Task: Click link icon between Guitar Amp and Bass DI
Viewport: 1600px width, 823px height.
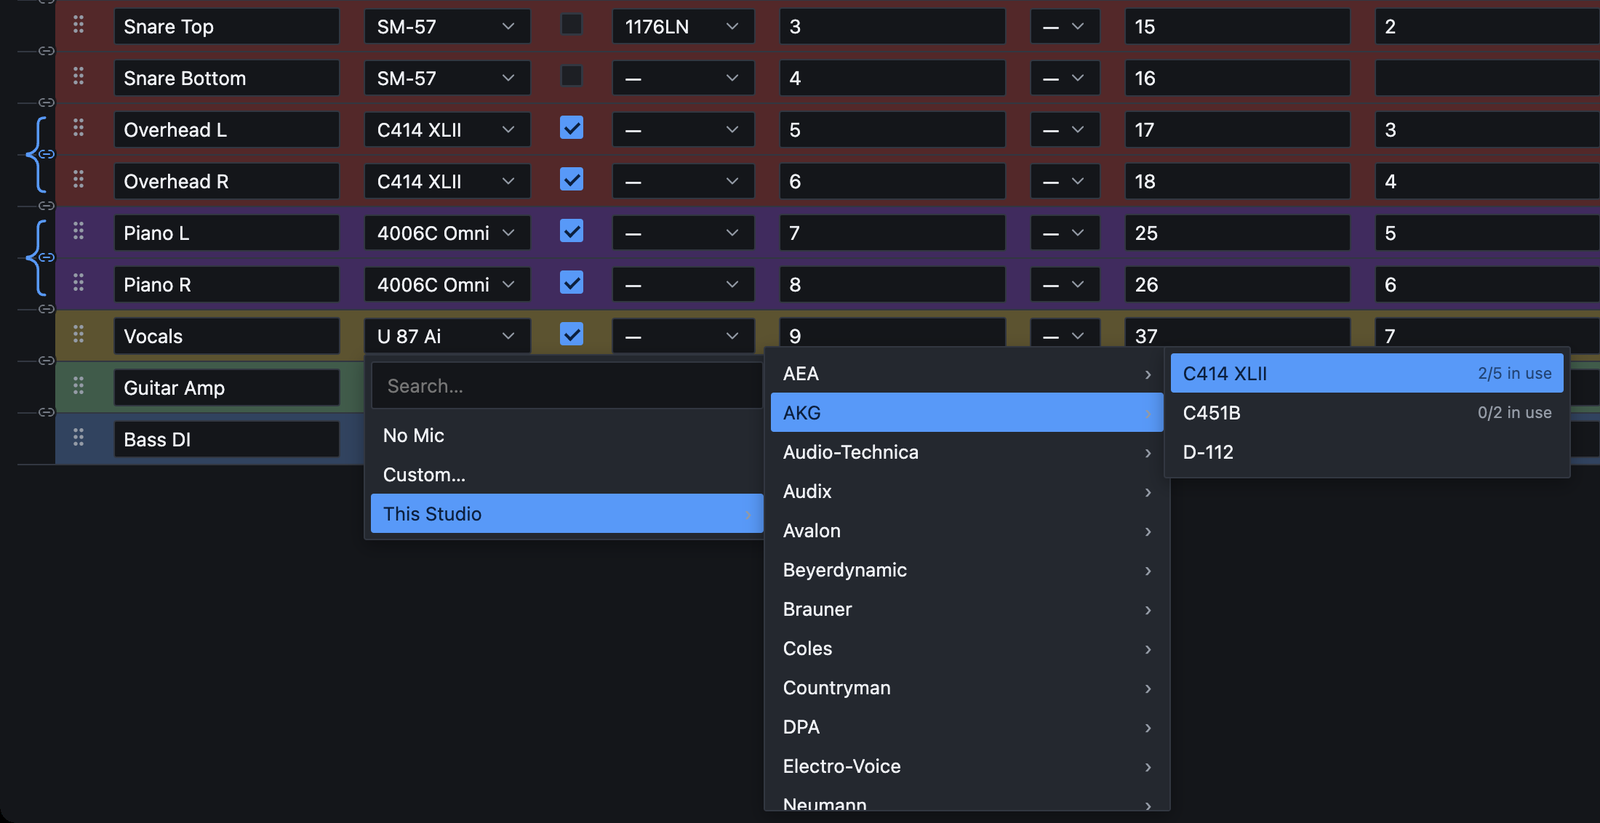Action: [46, 412]
